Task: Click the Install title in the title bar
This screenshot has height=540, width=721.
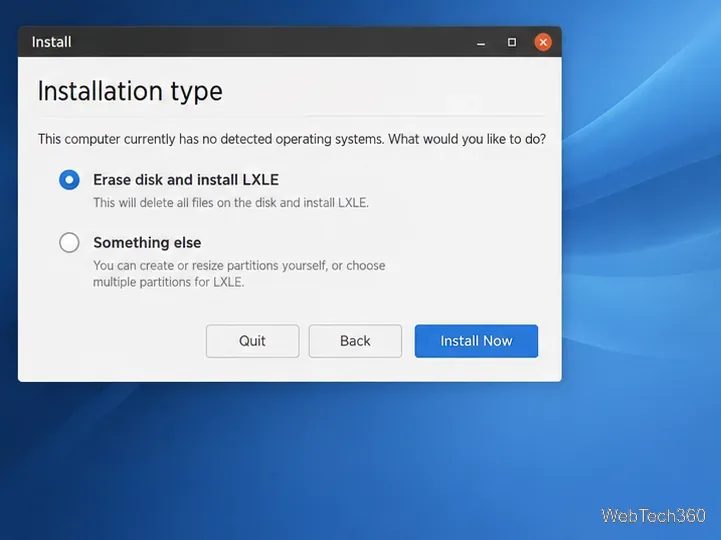Action: click(x=52, y=42)
